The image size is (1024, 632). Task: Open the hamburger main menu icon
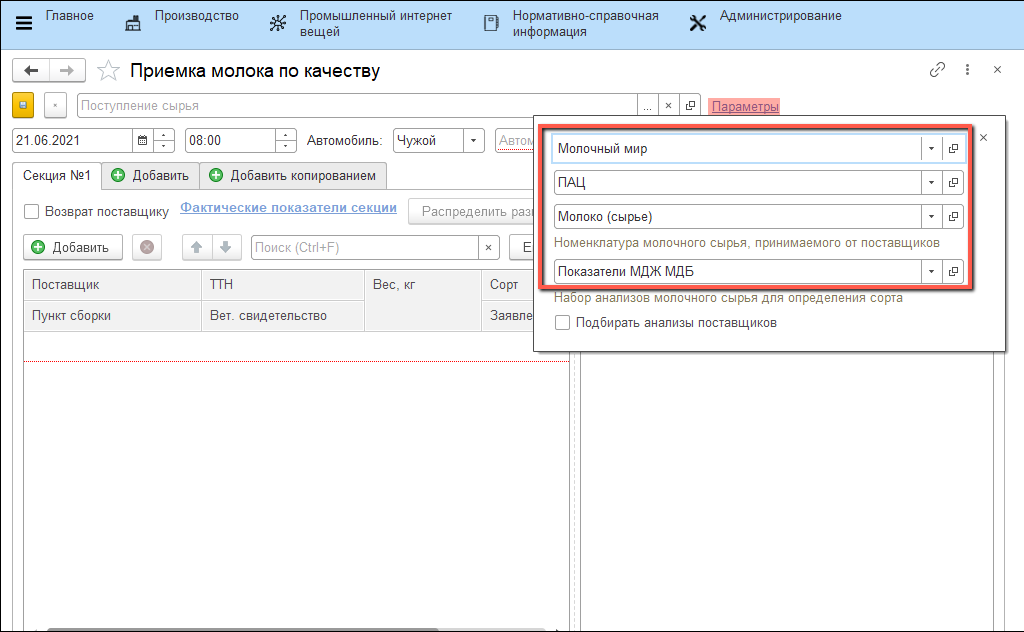click(x=24, y=24)
